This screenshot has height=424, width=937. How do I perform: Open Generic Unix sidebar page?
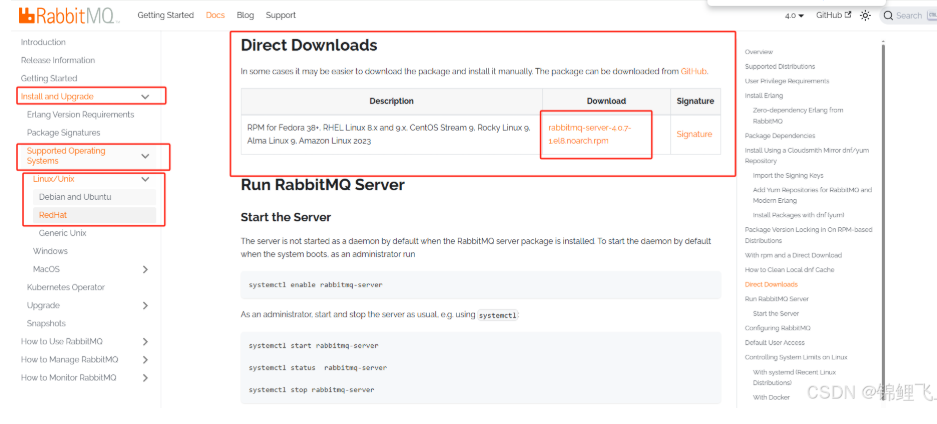[x=63, y=233]
